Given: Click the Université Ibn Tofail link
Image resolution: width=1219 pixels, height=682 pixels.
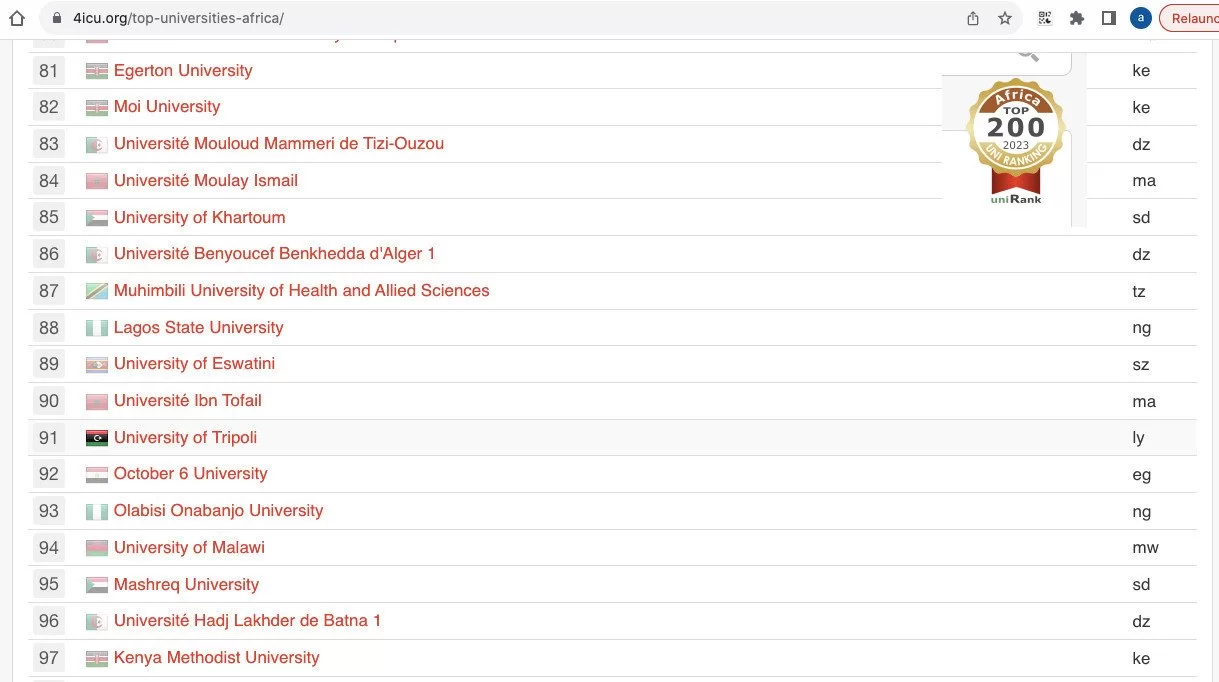Looking at the screenshot, I should point(187,401).
